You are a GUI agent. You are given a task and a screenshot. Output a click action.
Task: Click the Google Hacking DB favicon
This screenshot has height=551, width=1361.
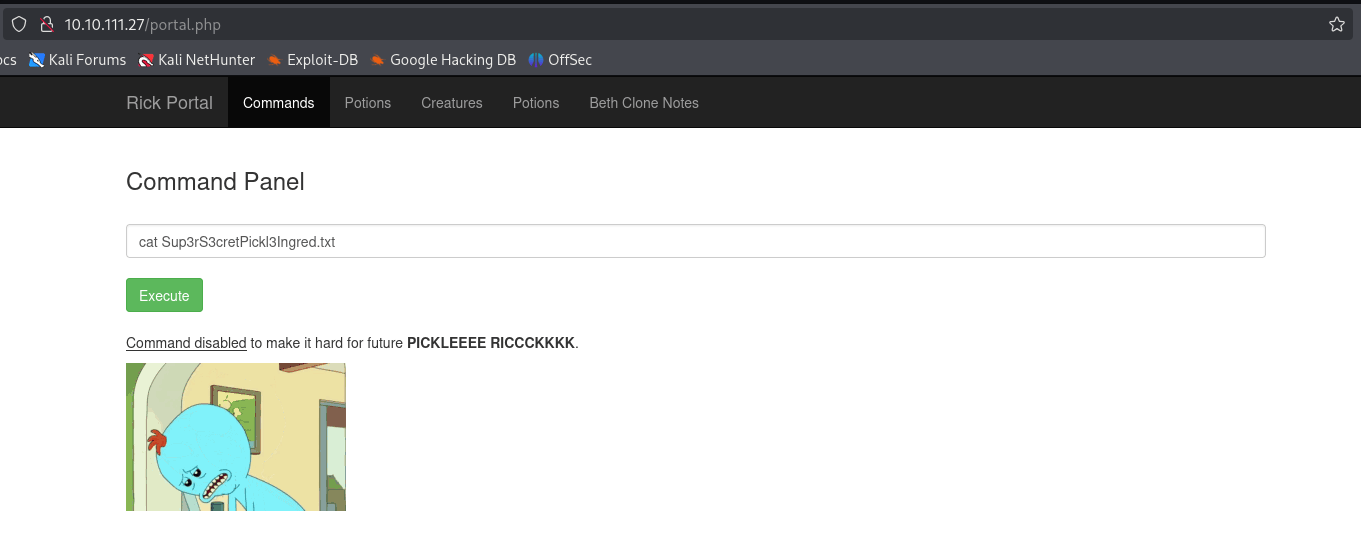[378, 60]
